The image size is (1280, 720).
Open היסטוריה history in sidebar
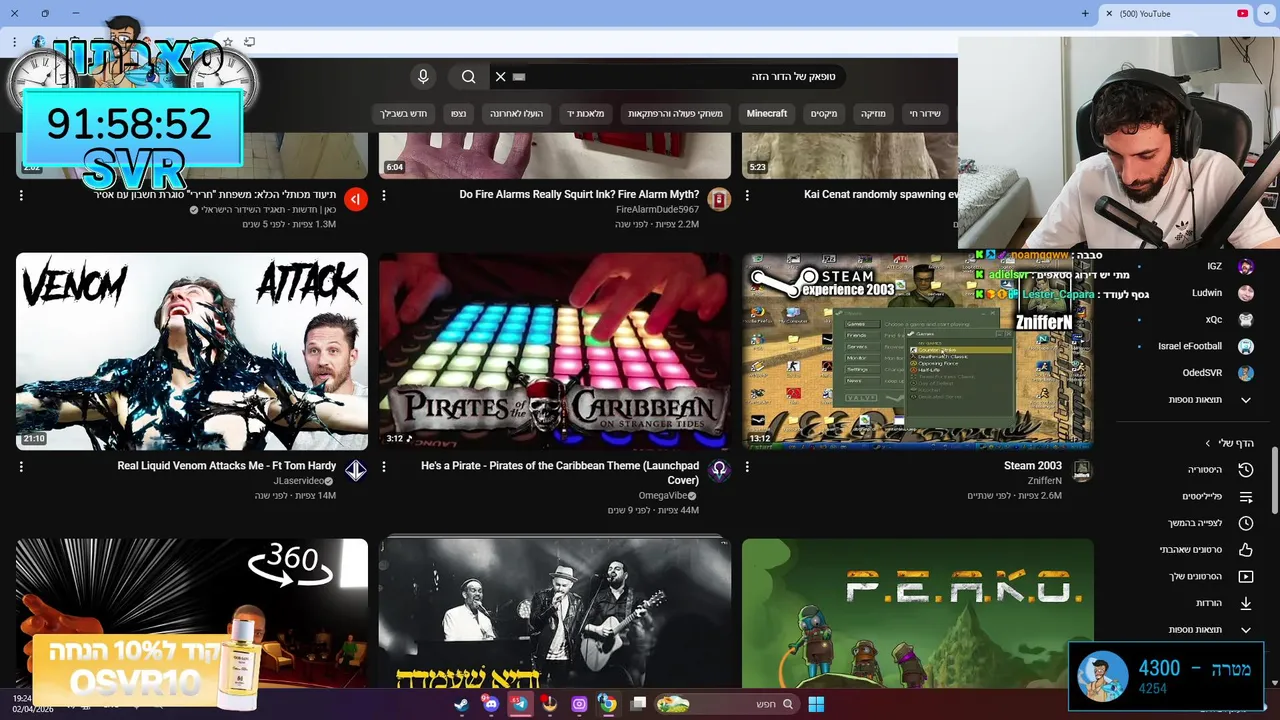(x=1195, y=470)
